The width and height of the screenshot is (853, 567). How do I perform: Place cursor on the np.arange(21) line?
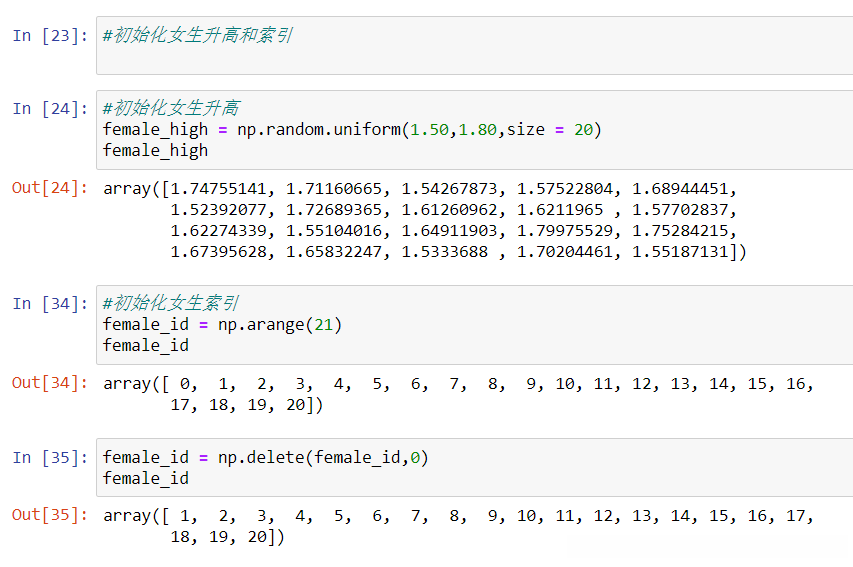coord(222,324)
